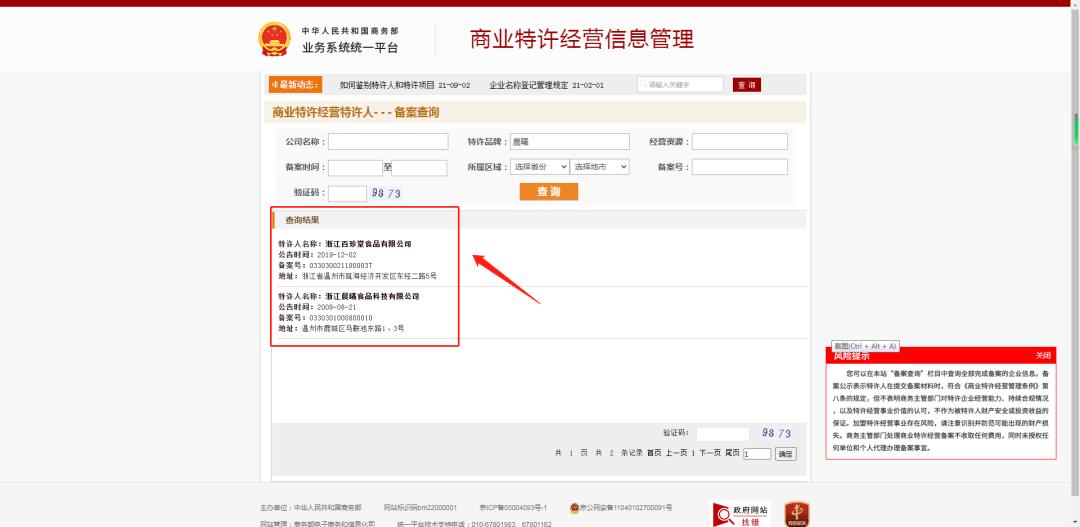Click the 备案时间 start date field
This screenshot has height=527, width=1080.
point(355,167)
